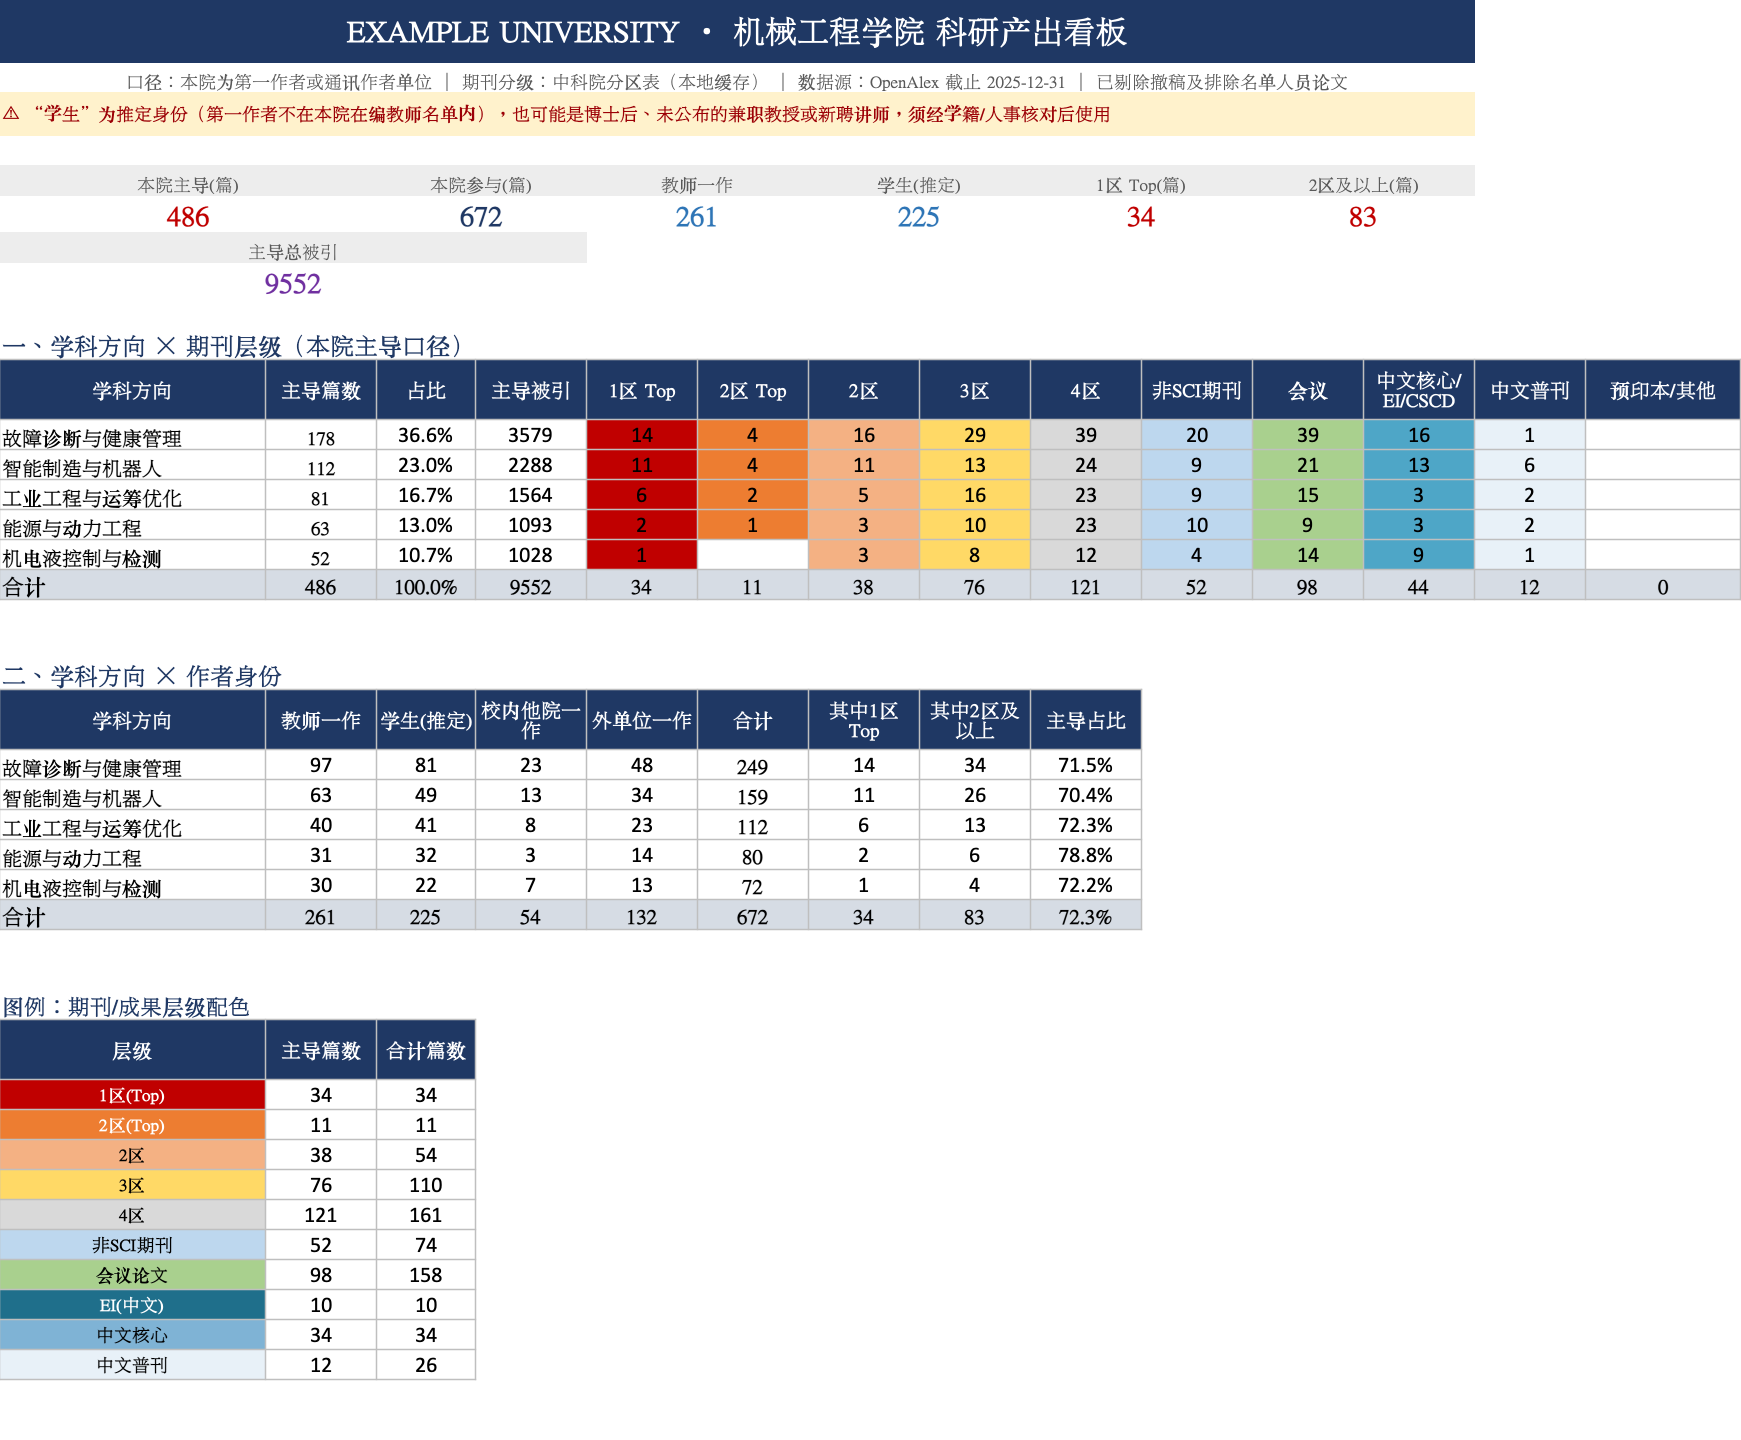
Task: Select the 3区 合计篇数 value 110
Action: click(x=426, y=1185)
